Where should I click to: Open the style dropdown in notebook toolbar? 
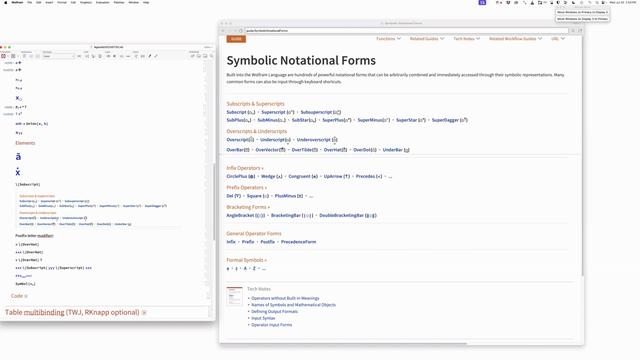(59, 56)
